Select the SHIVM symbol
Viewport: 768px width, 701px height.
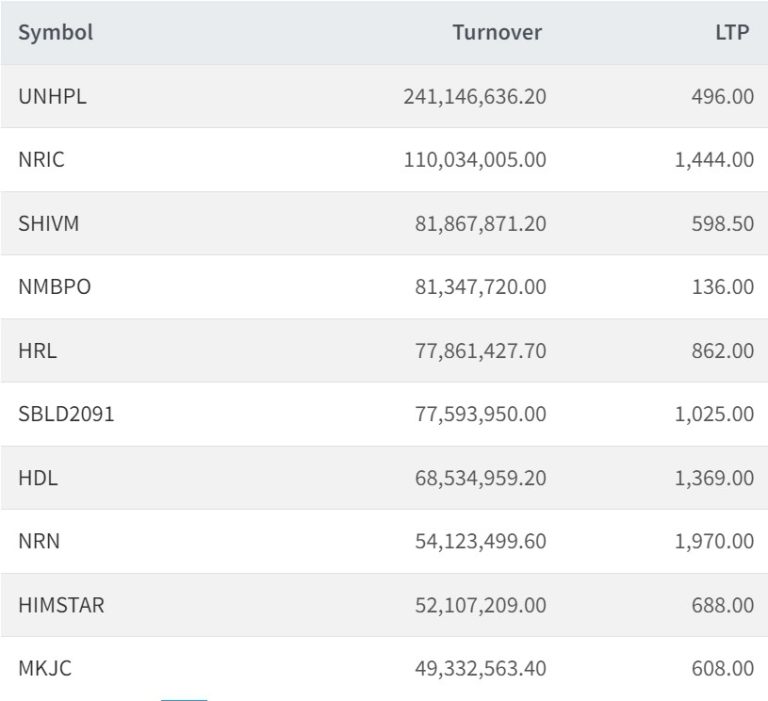point(49,223)
